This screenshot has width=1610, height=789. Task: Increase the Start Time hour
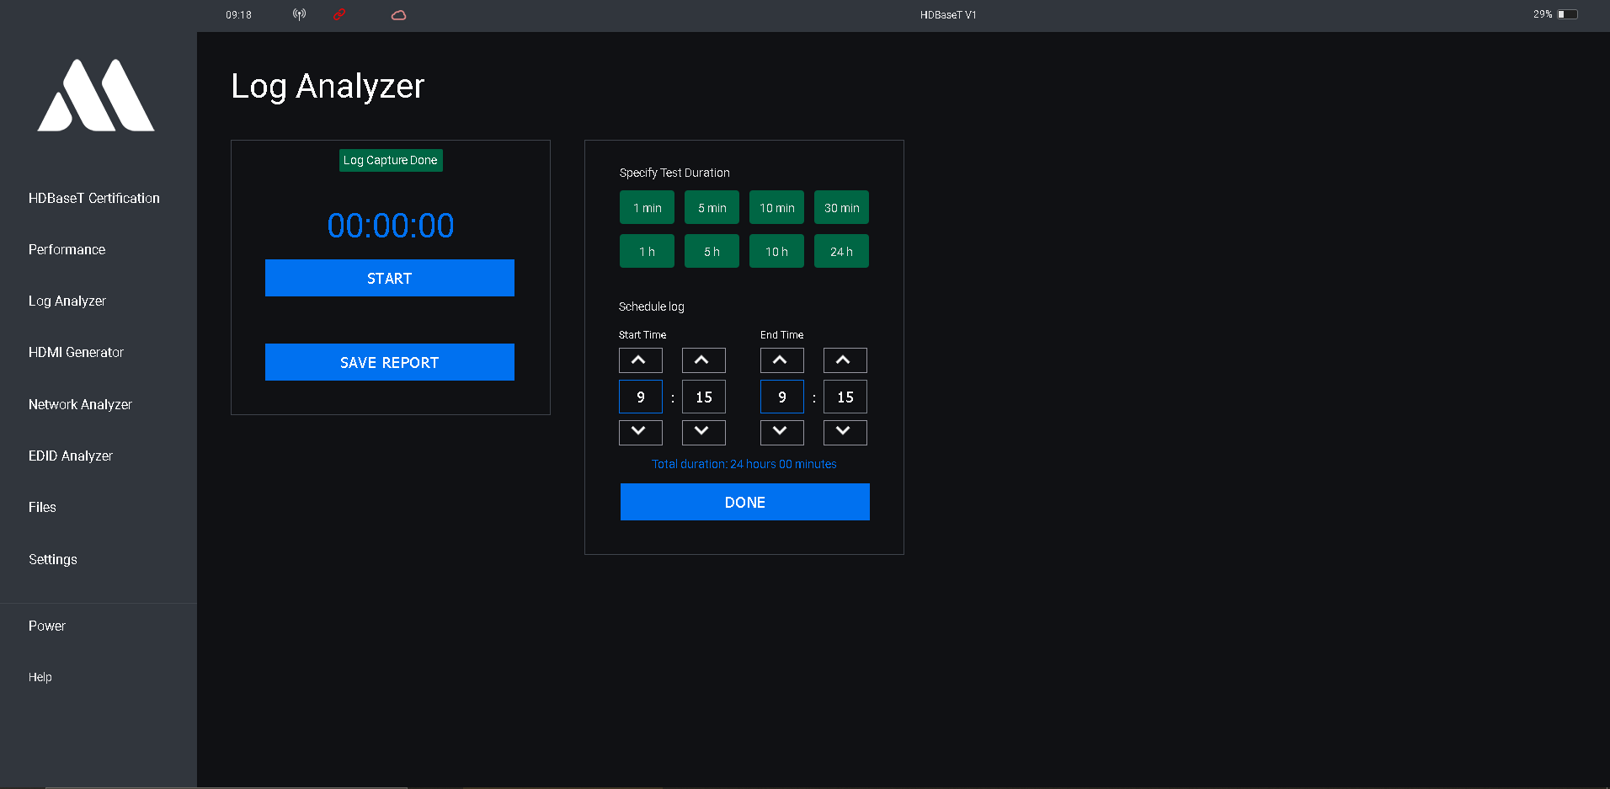pyautogui.click(x=640, y=360)
